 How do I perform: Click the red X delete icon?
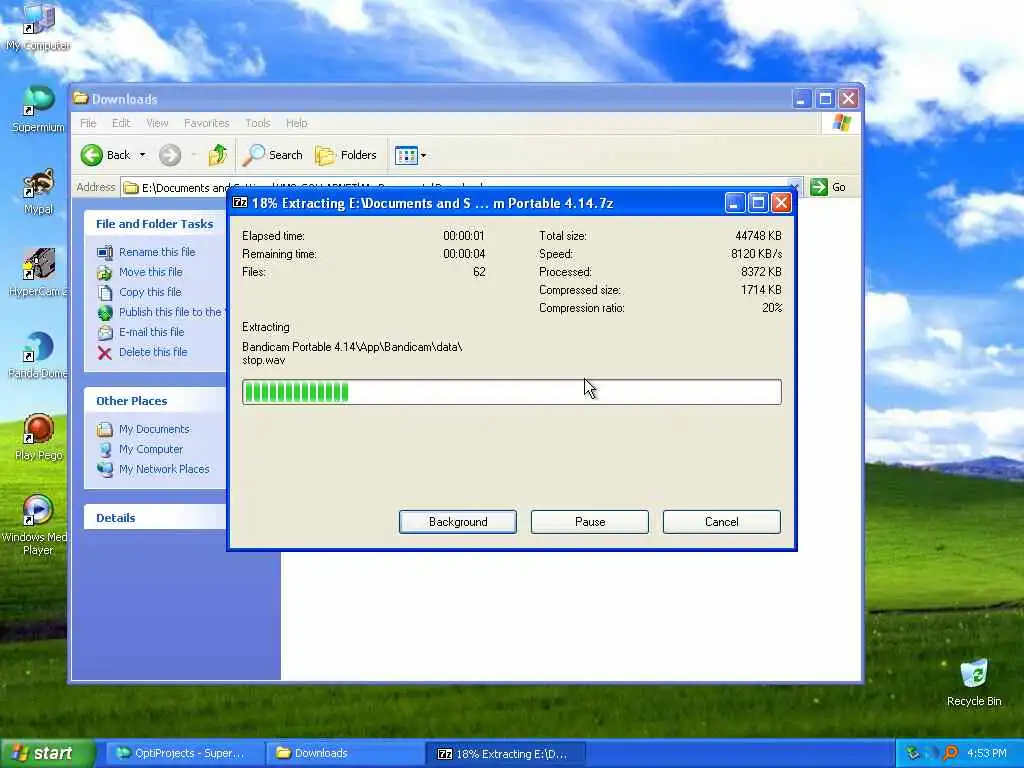(104, 353)
